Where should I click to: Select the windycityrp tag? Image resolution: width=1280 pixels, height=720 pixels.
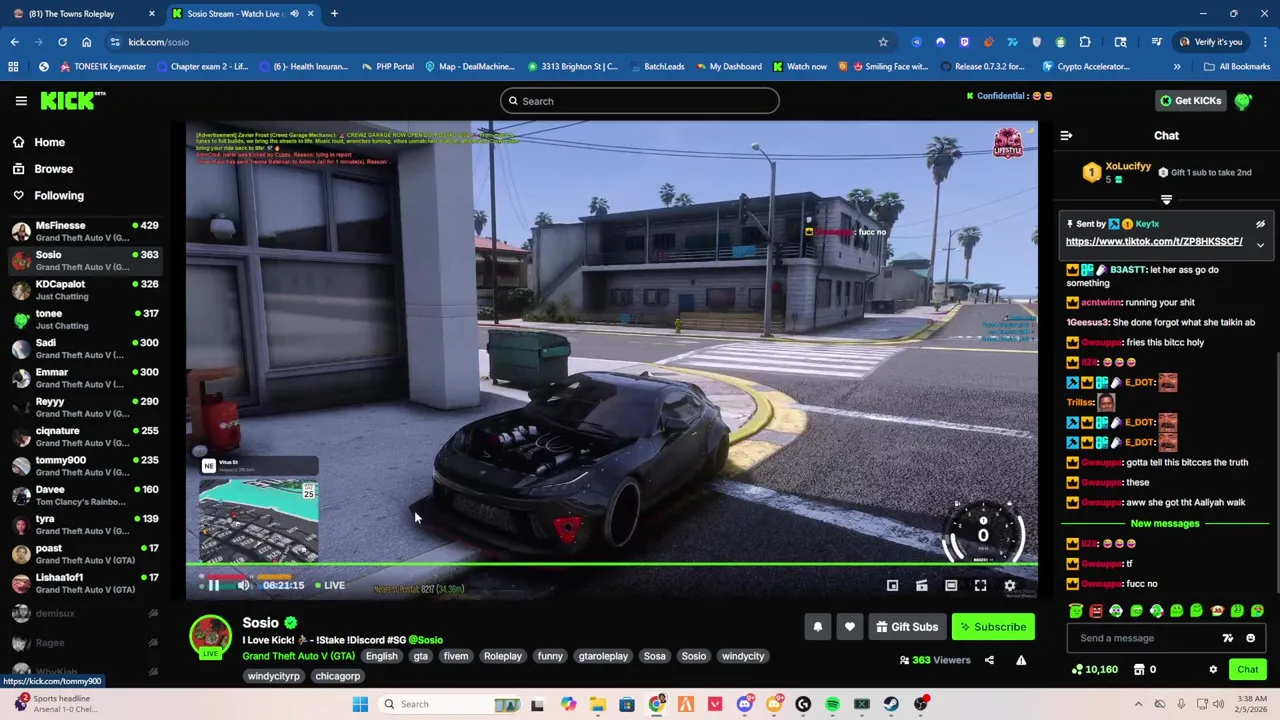(x=273, y=676)
